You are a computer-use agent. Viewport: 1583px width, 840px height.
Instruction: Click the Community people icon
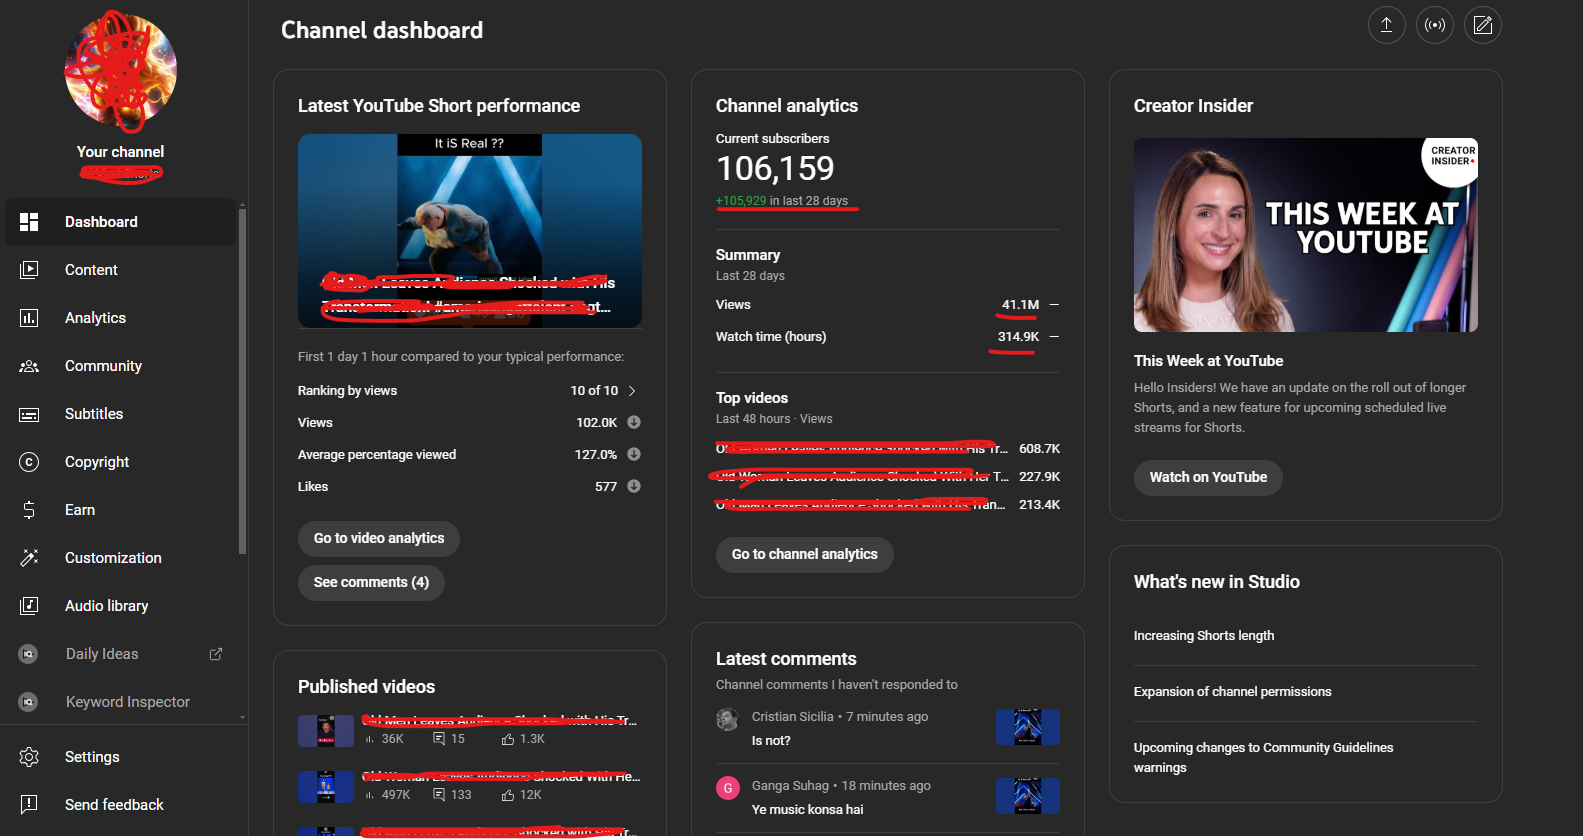point(29,366)
